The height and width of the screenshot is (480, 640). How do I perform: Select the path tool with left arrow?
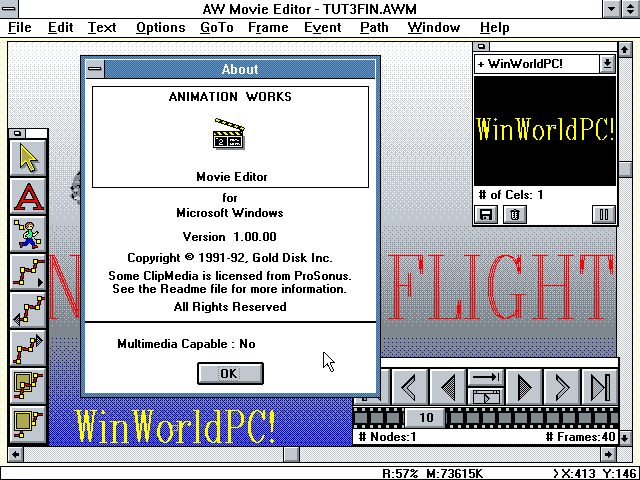point(28,311)
